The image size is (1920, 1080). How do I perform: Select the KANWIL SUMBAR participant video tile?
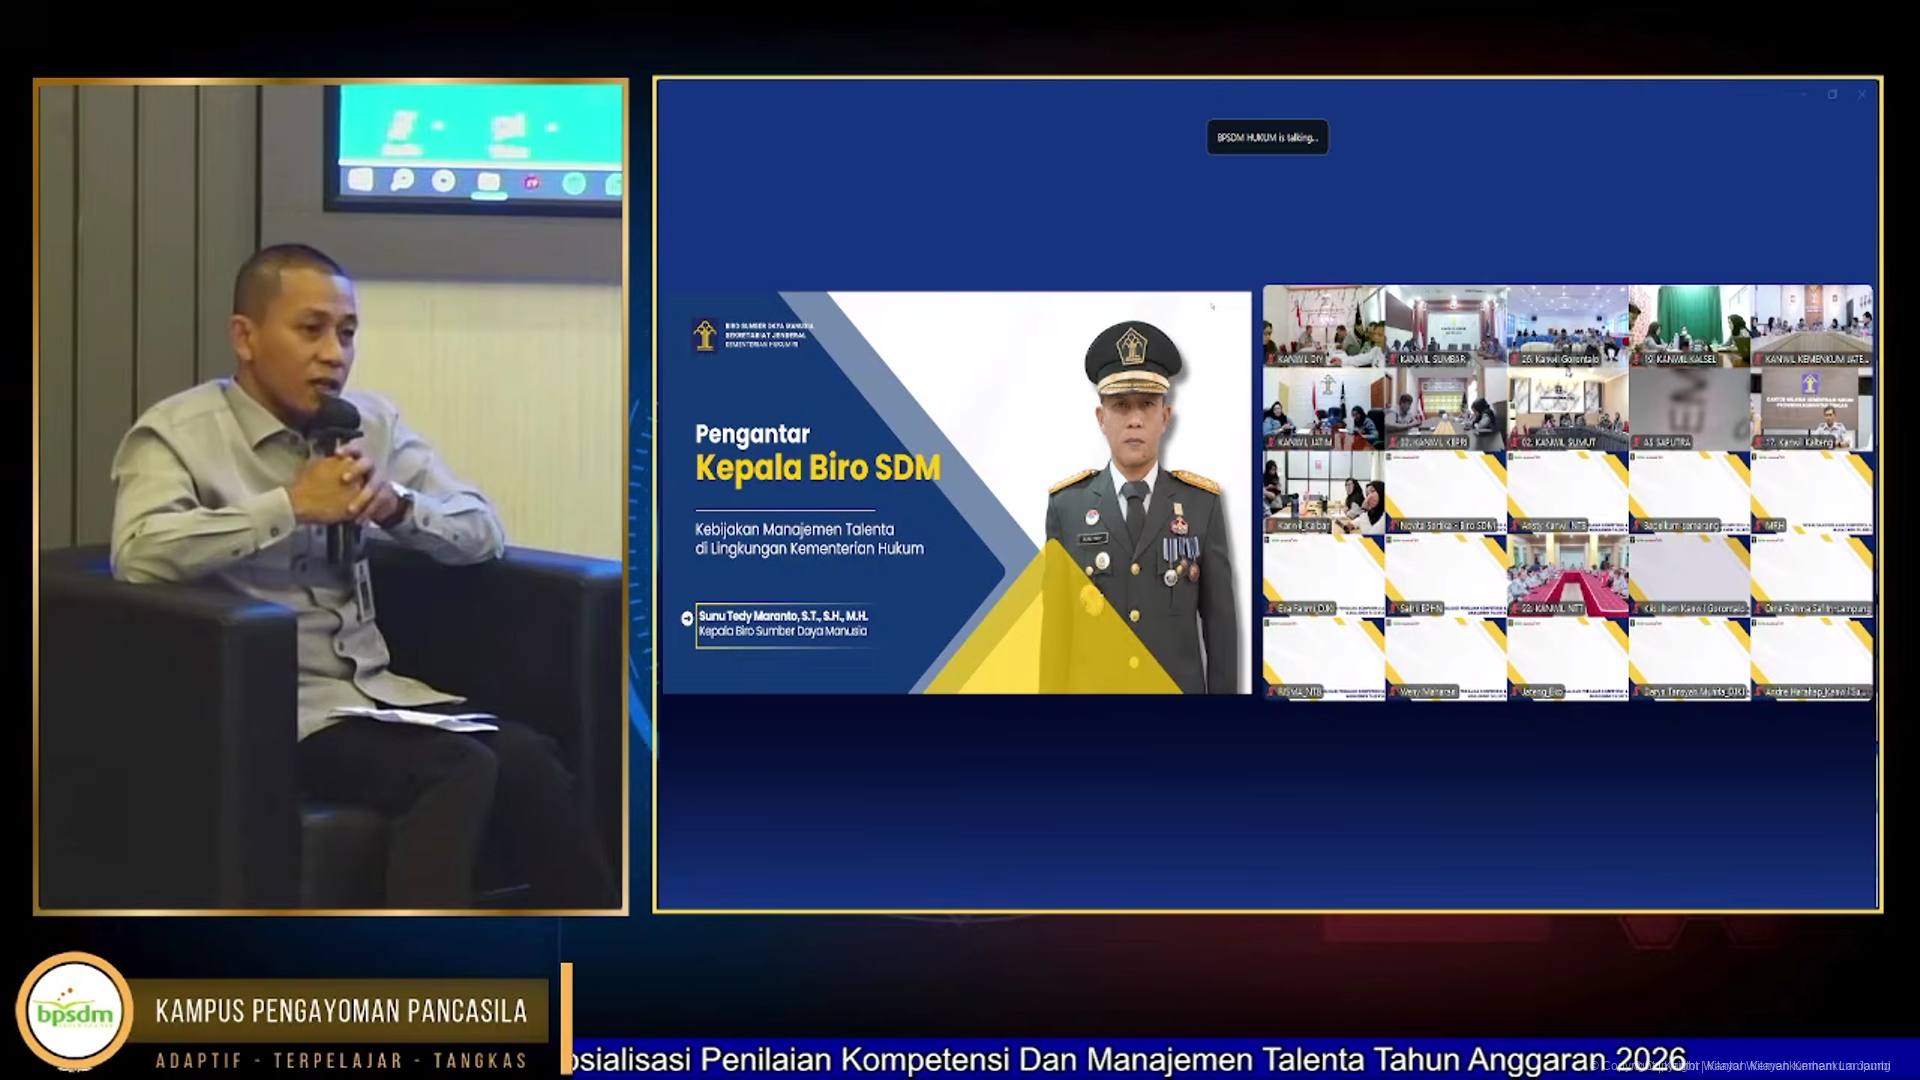(x=1445, y=326)
